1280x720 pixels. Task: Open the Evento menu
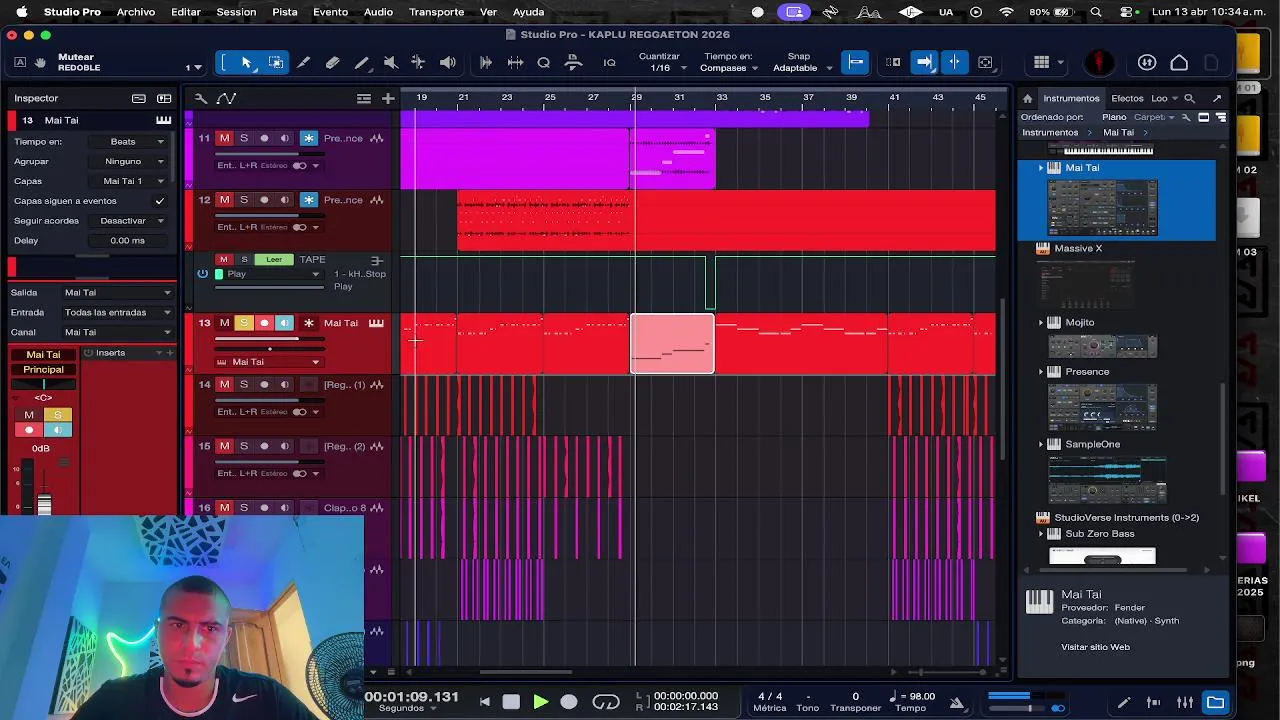(330, 12)
